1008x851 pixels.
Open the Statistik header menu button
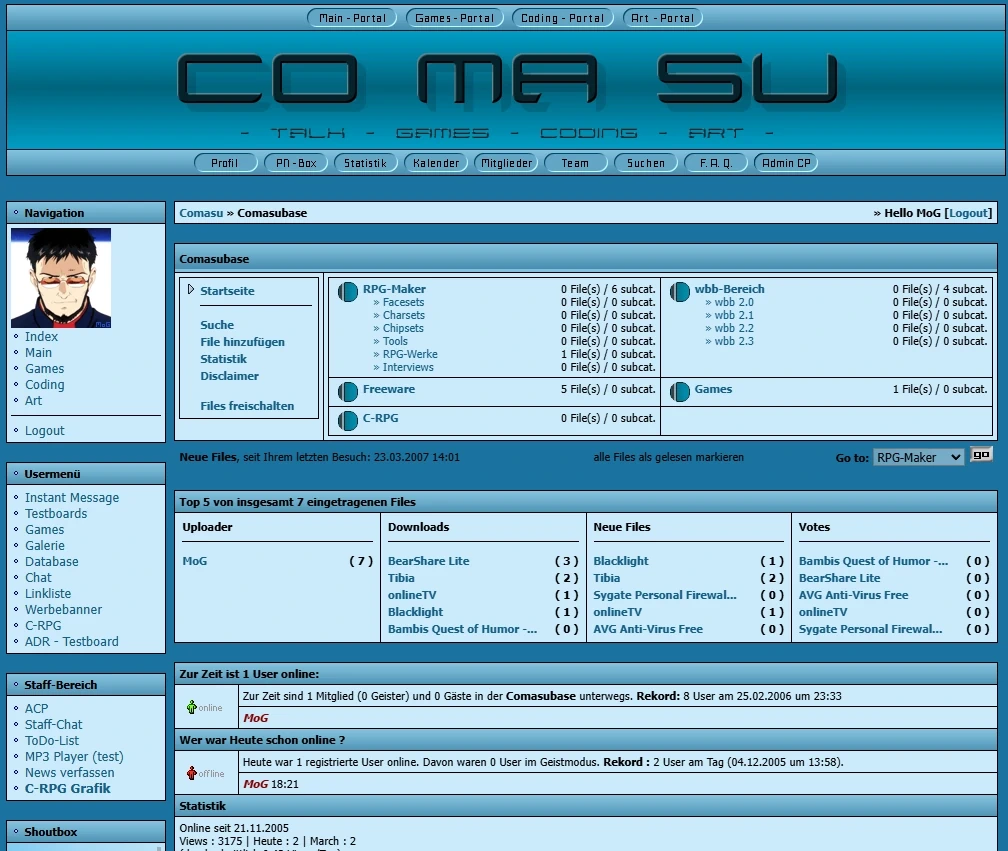[366, 163]
